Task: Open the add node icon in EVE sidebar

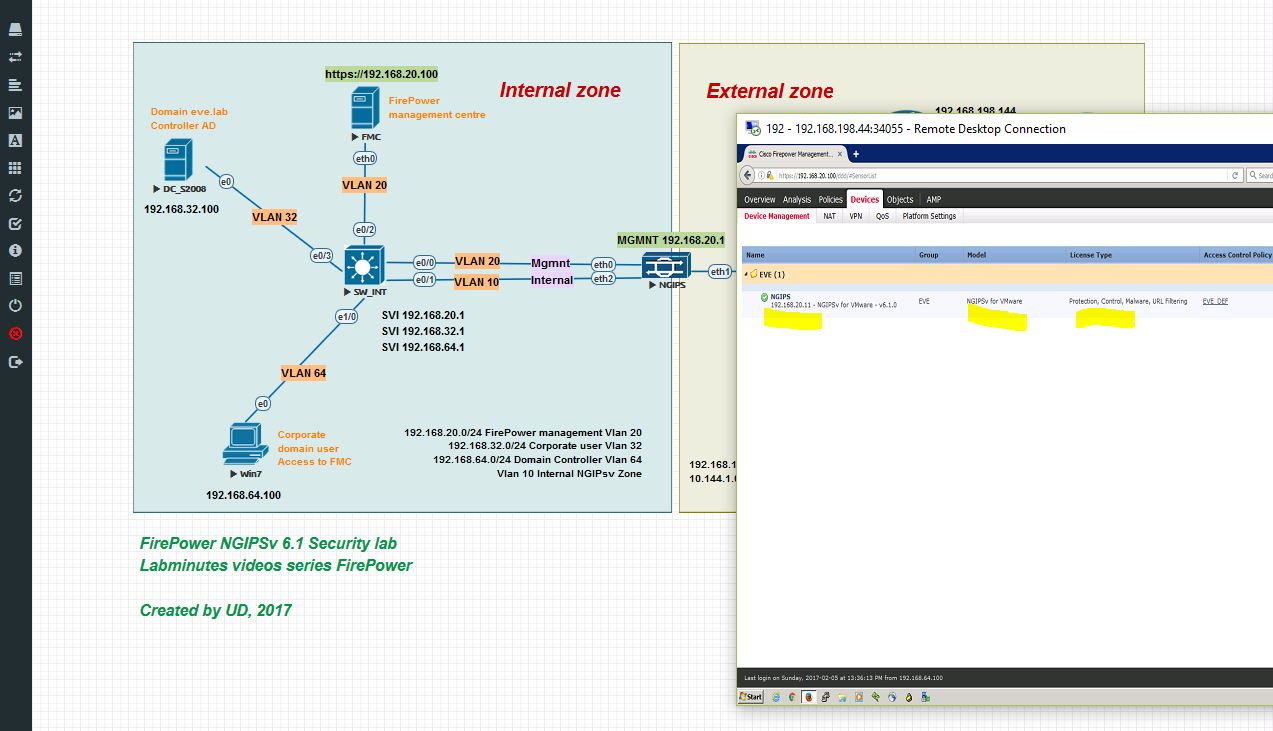Action: coord(15,30)
